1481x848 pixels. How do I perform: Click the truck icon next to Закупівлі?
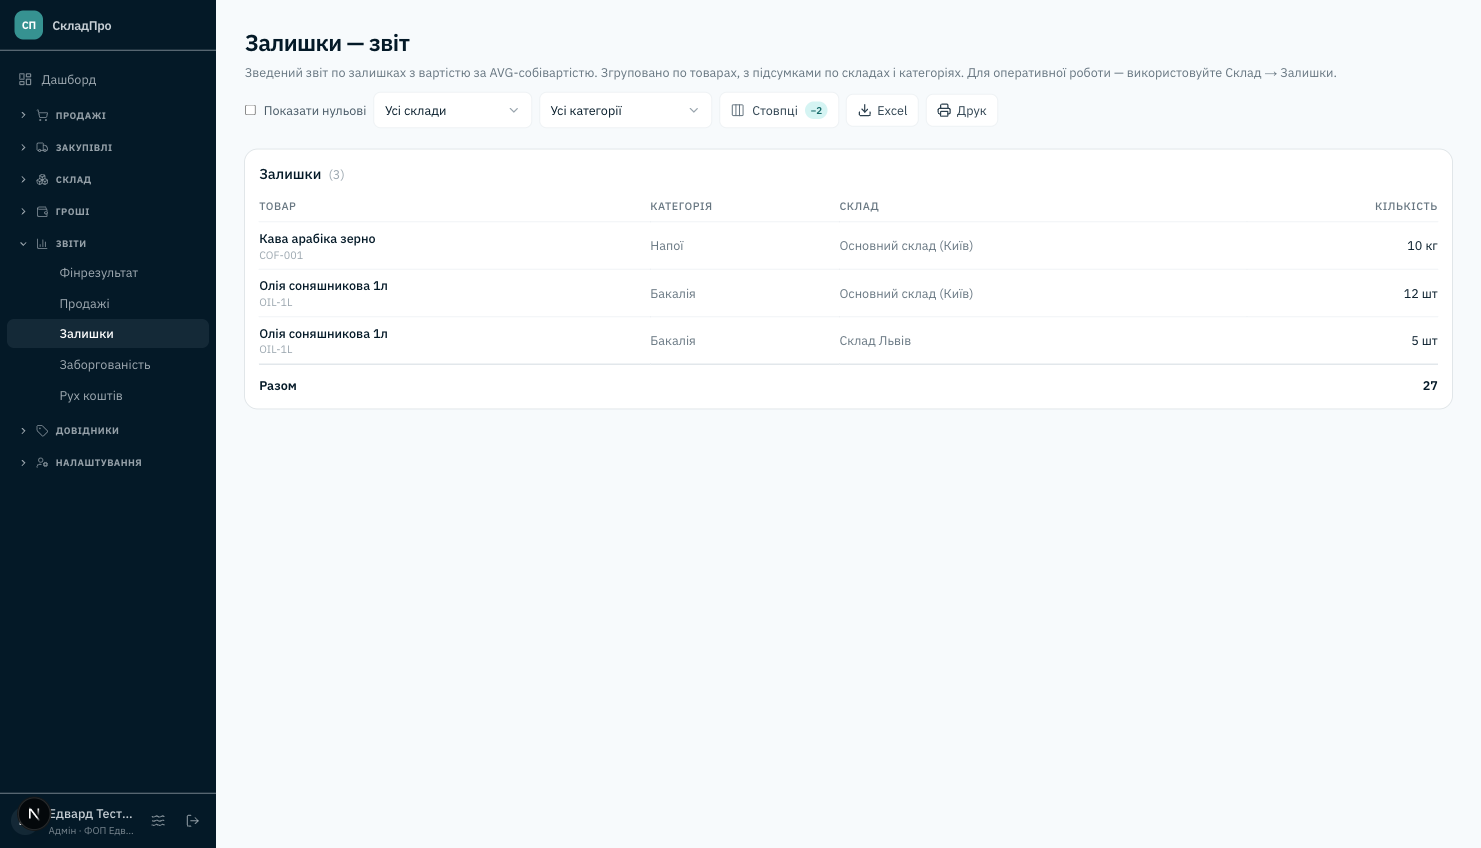tap(42, 147)
